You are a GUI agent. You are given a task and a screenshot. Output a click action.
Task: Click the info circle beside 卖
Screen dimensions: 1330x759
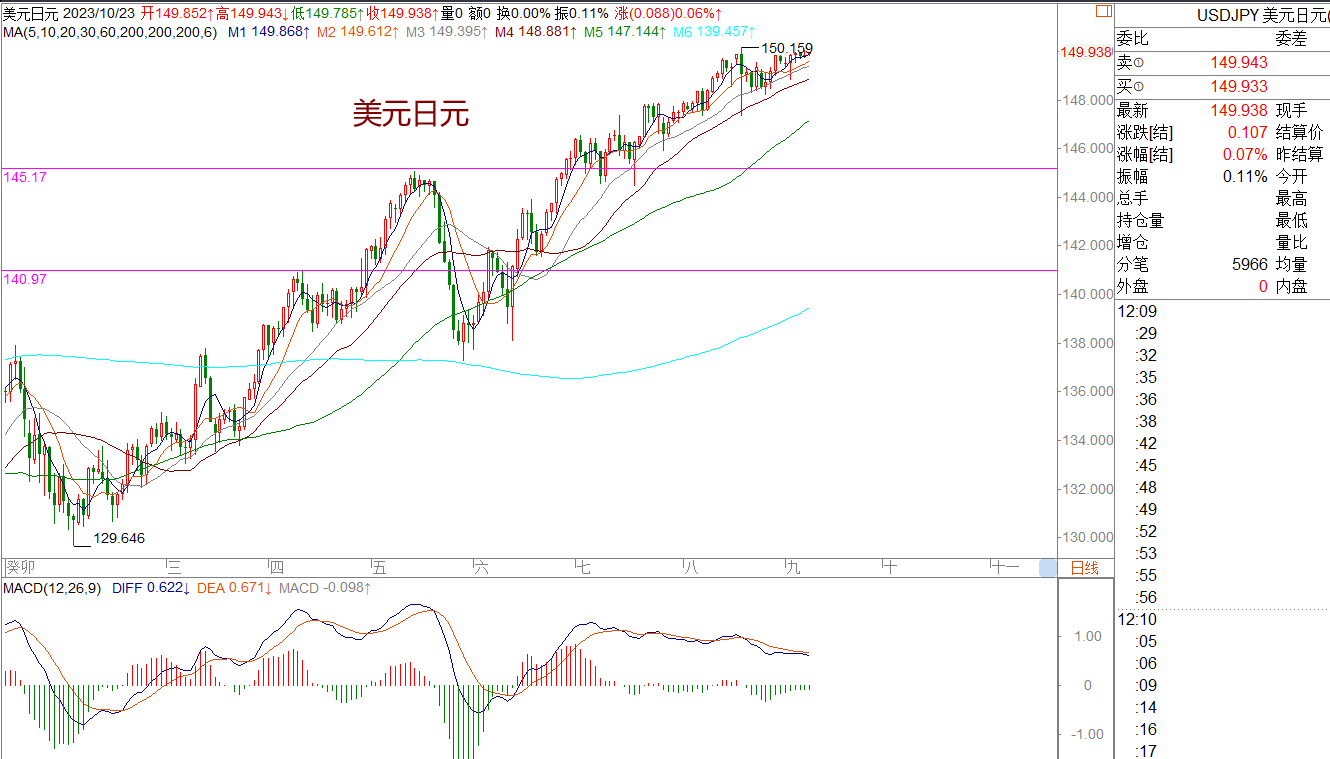click(1138, 63)
